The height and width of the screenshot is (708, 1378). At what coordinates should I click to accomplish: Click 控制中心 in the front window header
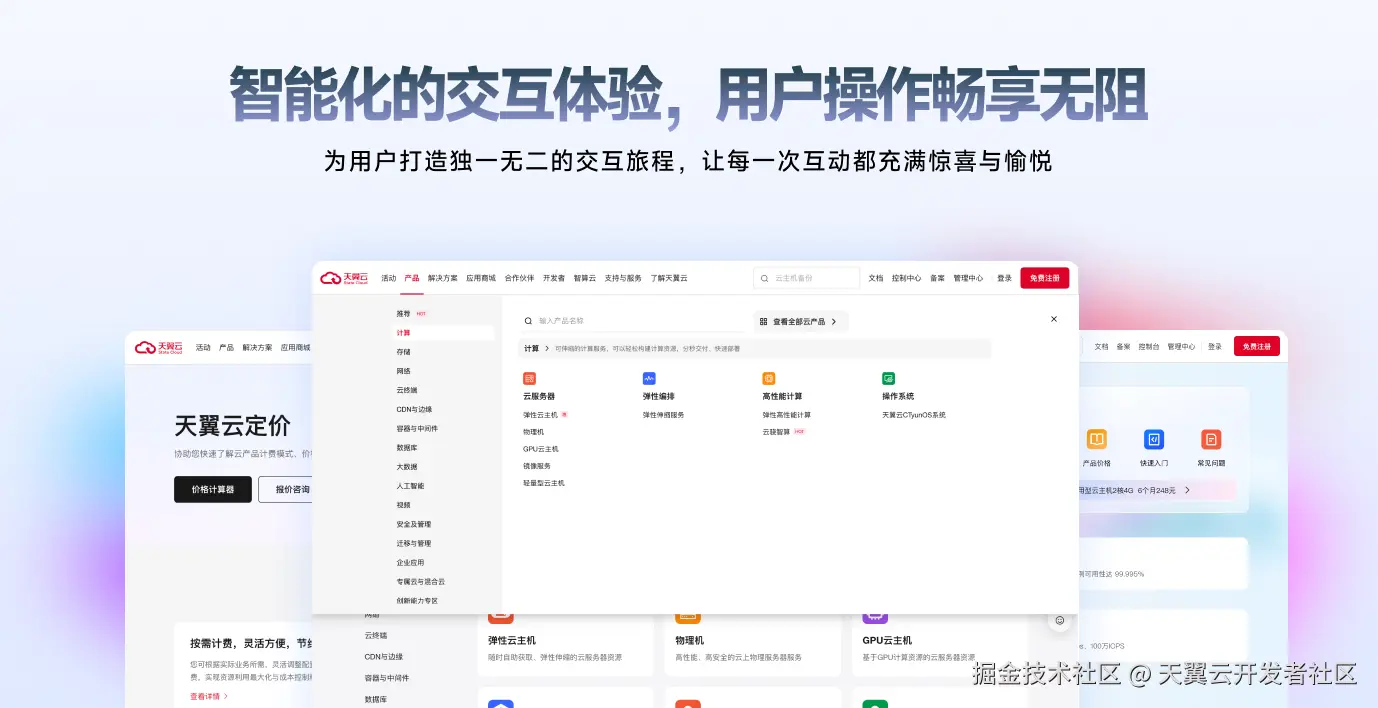click(x=907, y=278)
